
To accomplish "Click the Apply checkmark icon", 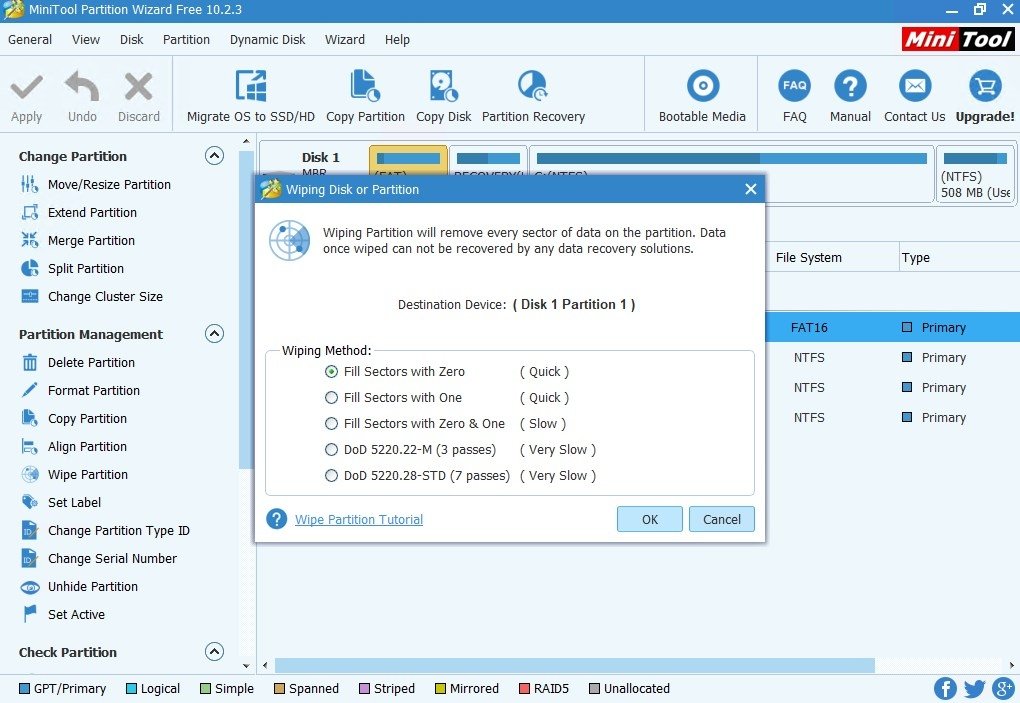I will 27,87.
